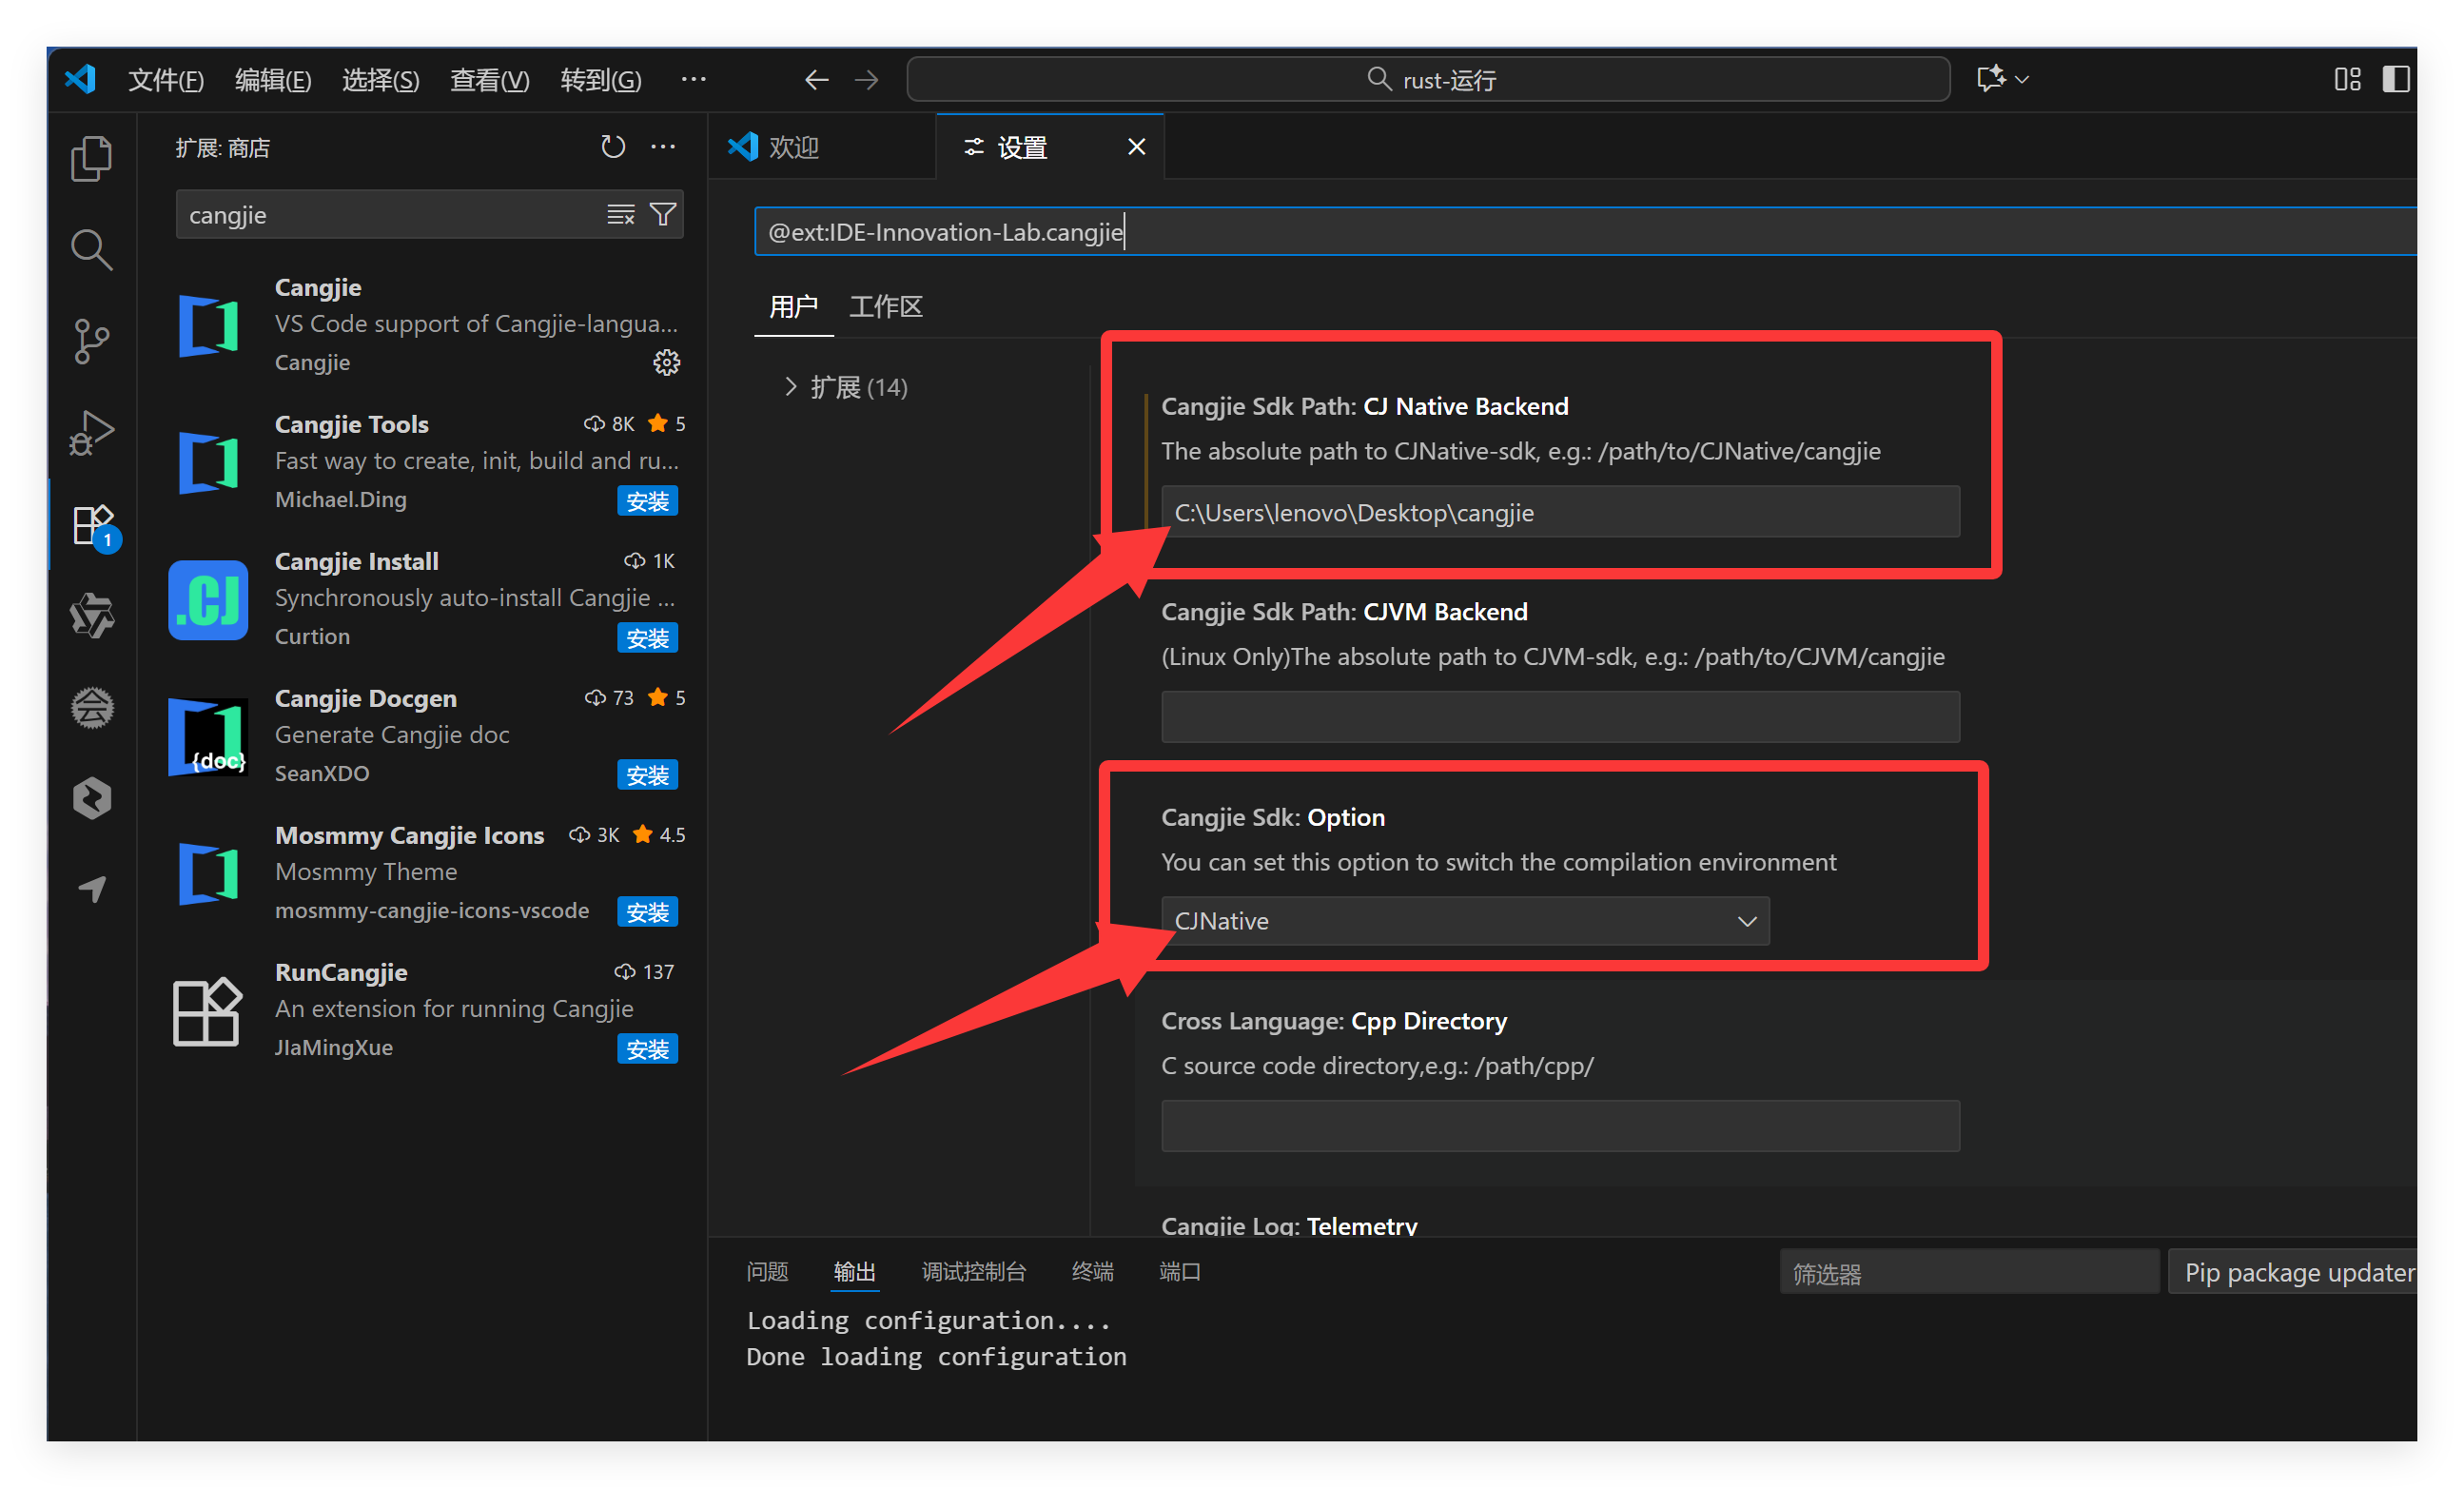
Task: Switch to the 工作区 settings tab
Action: tap(885, 307)
